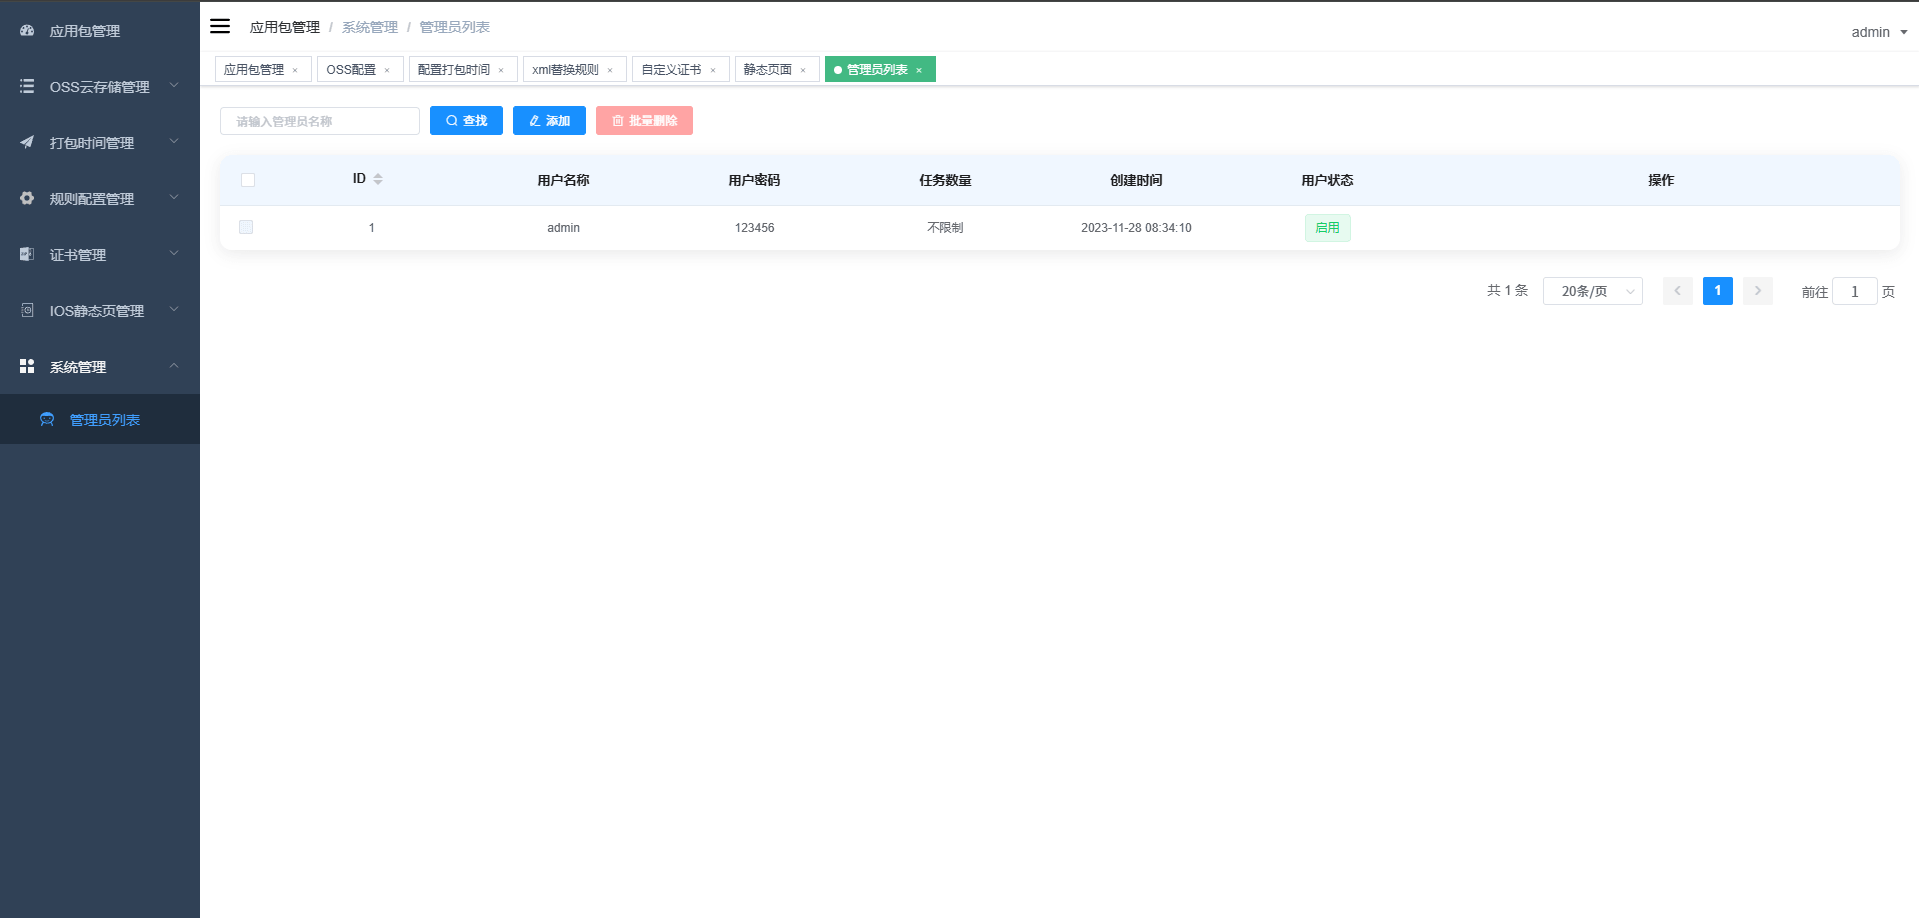Image resolution: width=1919 pixels, height=918 pixels.
Task: Open 打包时间管理 via its rocket icon
Action: coord(26,142)
